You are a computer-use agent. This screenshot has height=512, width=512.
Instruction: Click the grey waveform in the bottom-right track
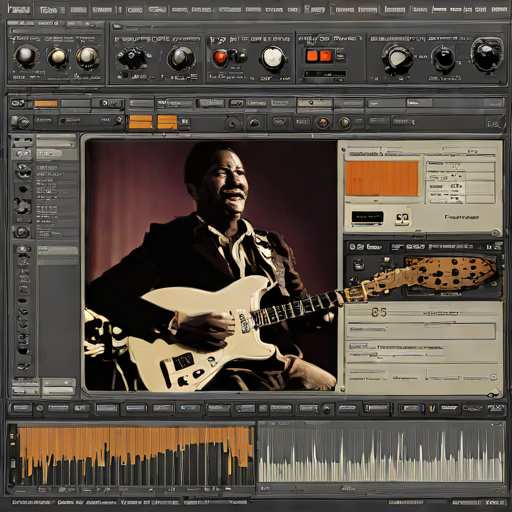(380, 455)
